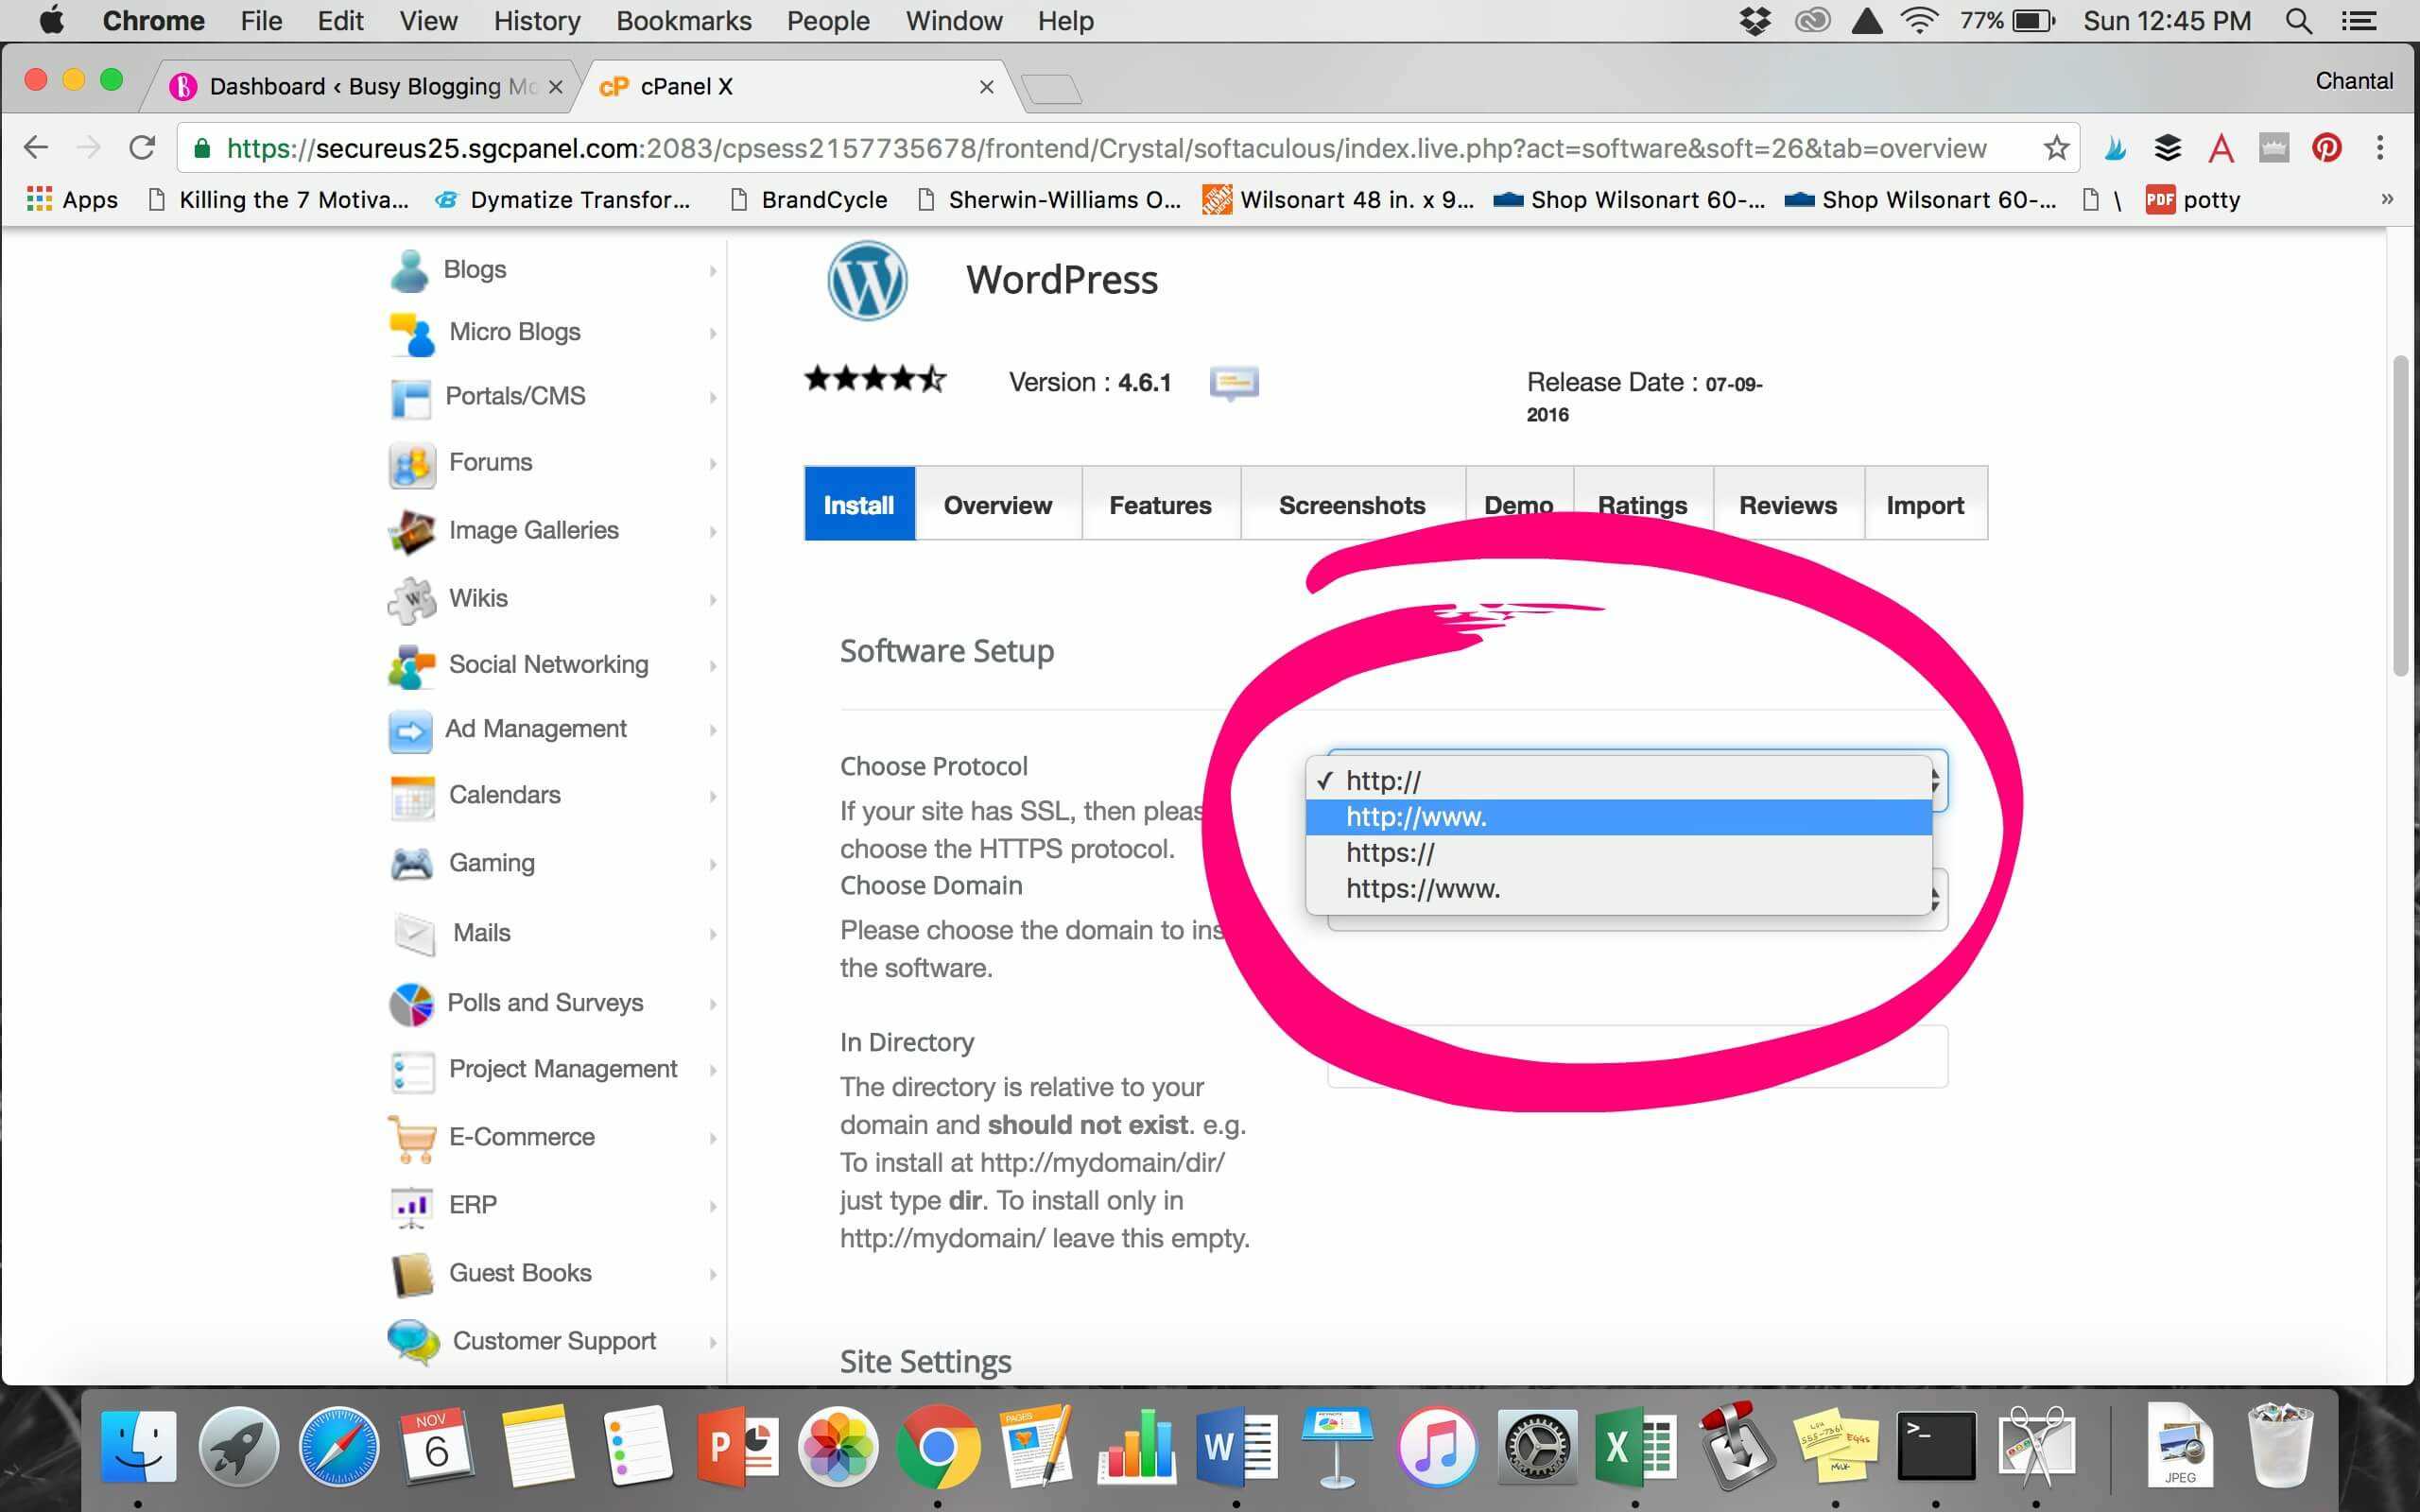
Task: Show hidden bookmarks with the overflow chevron
Action: tap(2387, 199)
